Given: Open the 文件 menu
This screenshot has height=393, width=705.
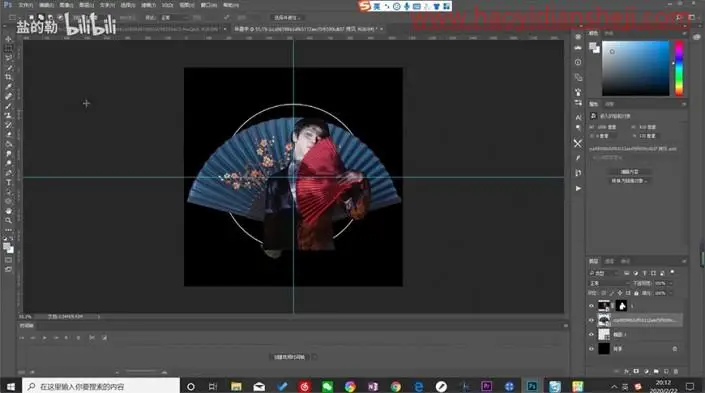Looking at the screenshot, I should point(25,5).
